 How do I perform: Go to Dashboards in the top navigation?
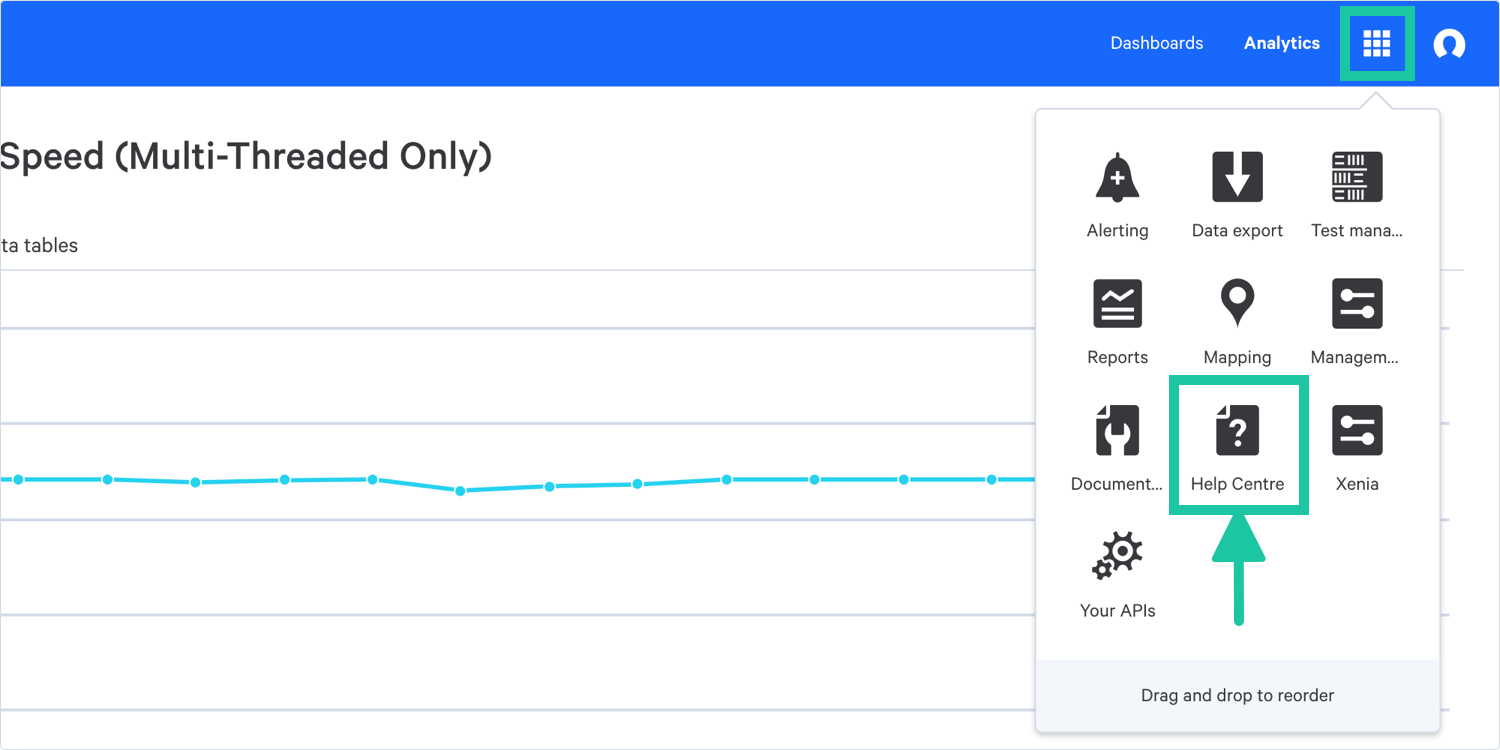pos(1157,43)
